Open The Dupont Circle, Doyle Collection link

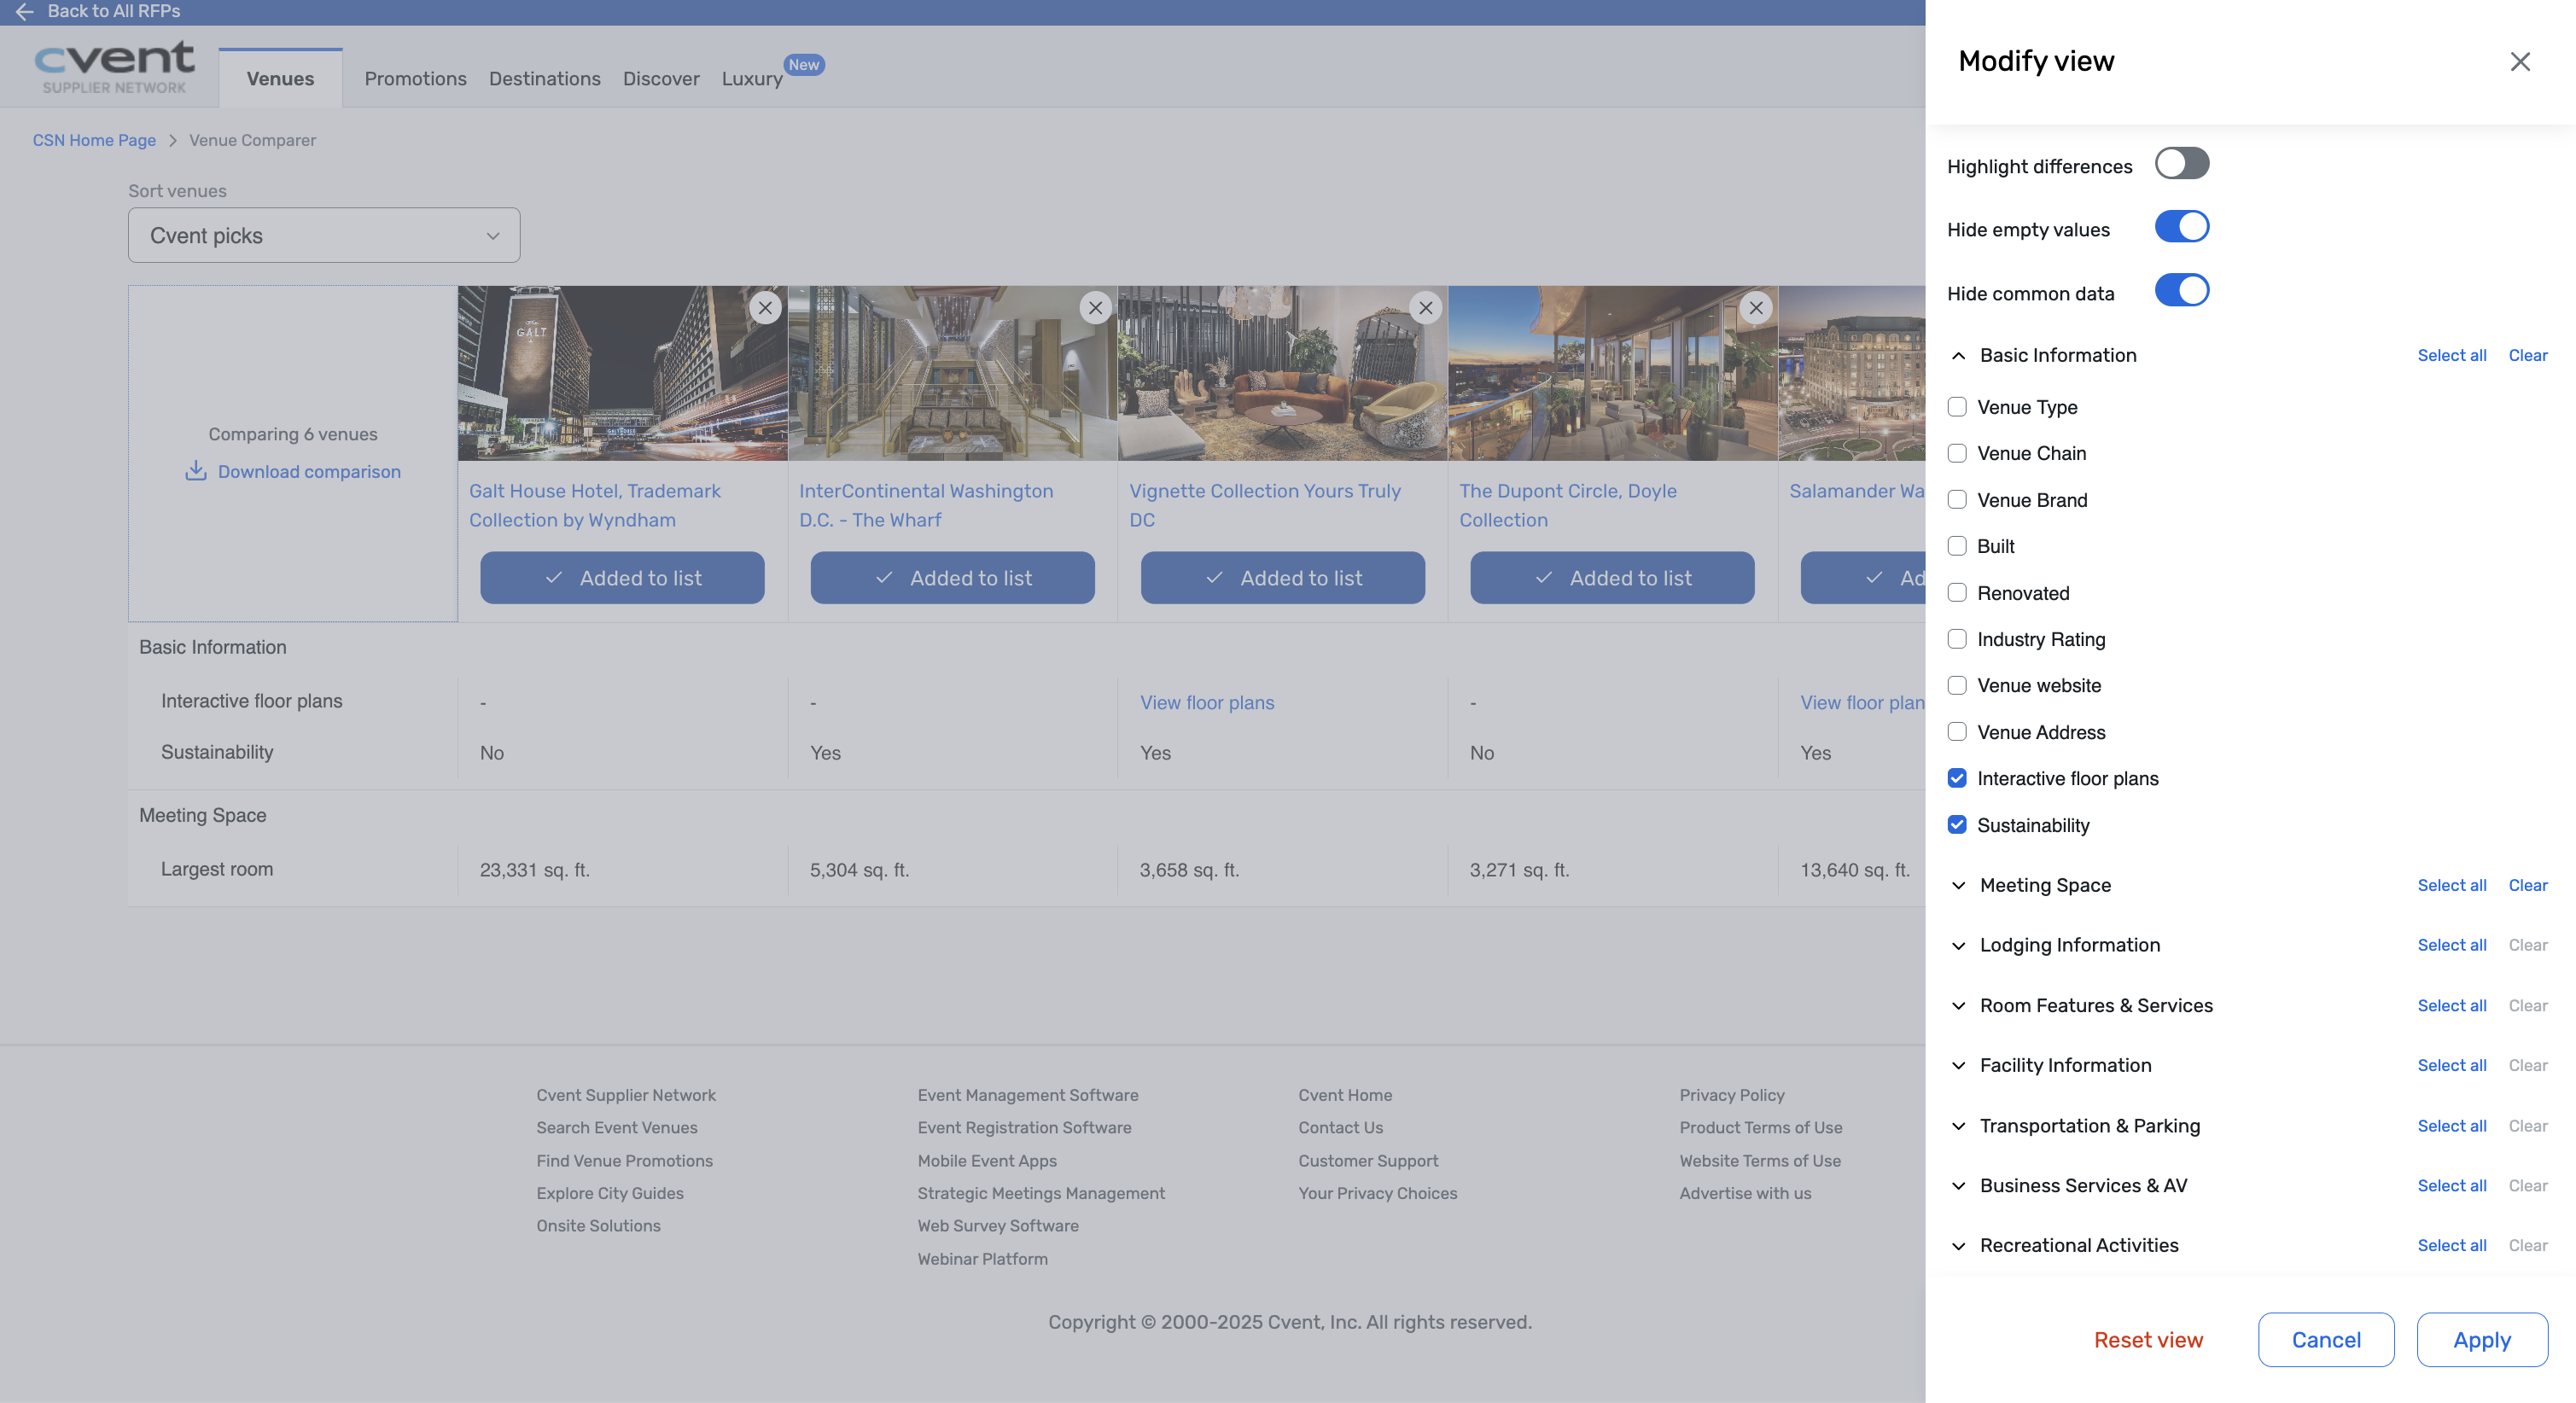(1567, 505)
